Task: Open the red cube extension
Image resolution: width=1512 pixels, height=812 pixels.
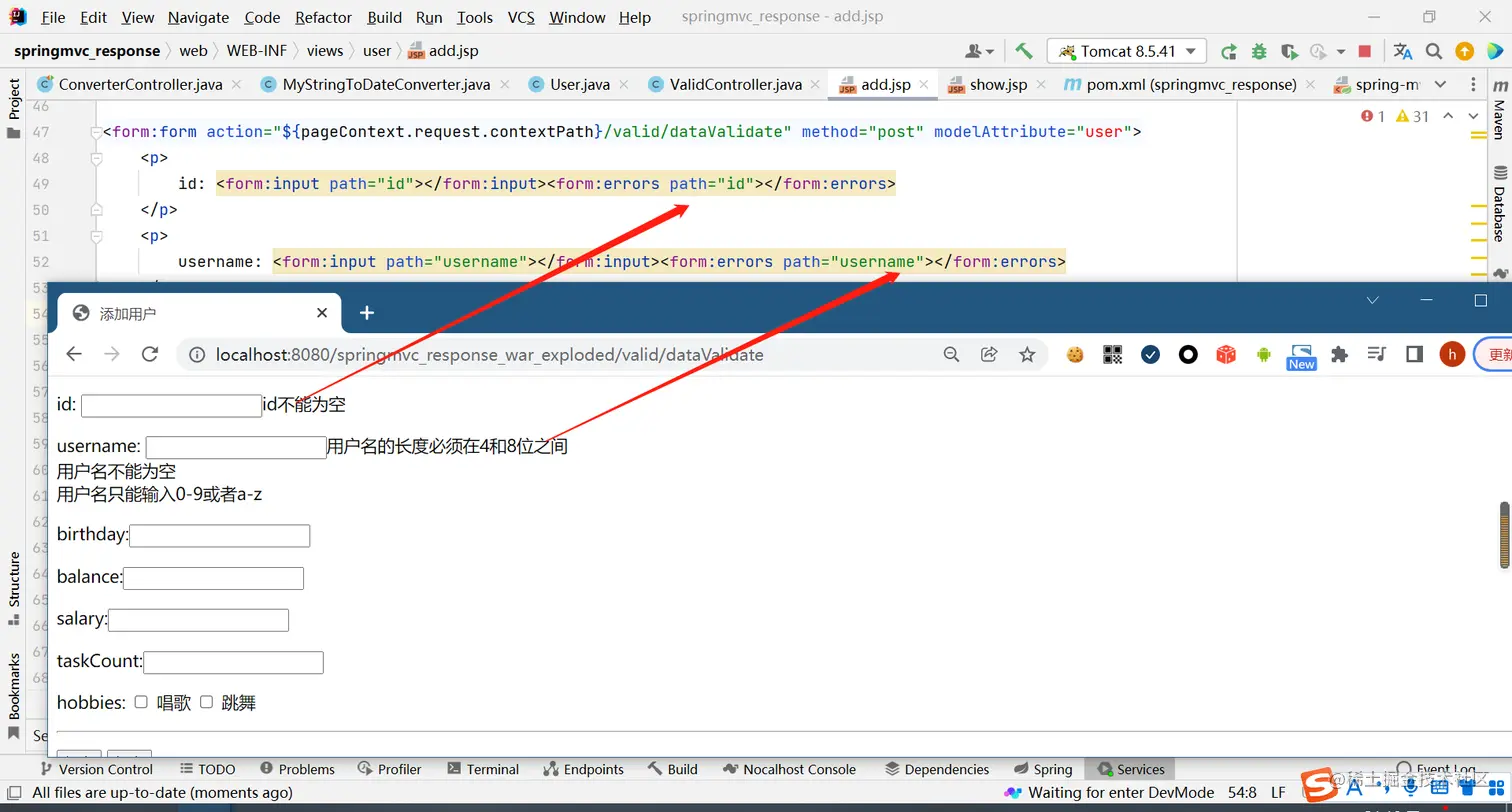Action: click(x=1225, y=354)
